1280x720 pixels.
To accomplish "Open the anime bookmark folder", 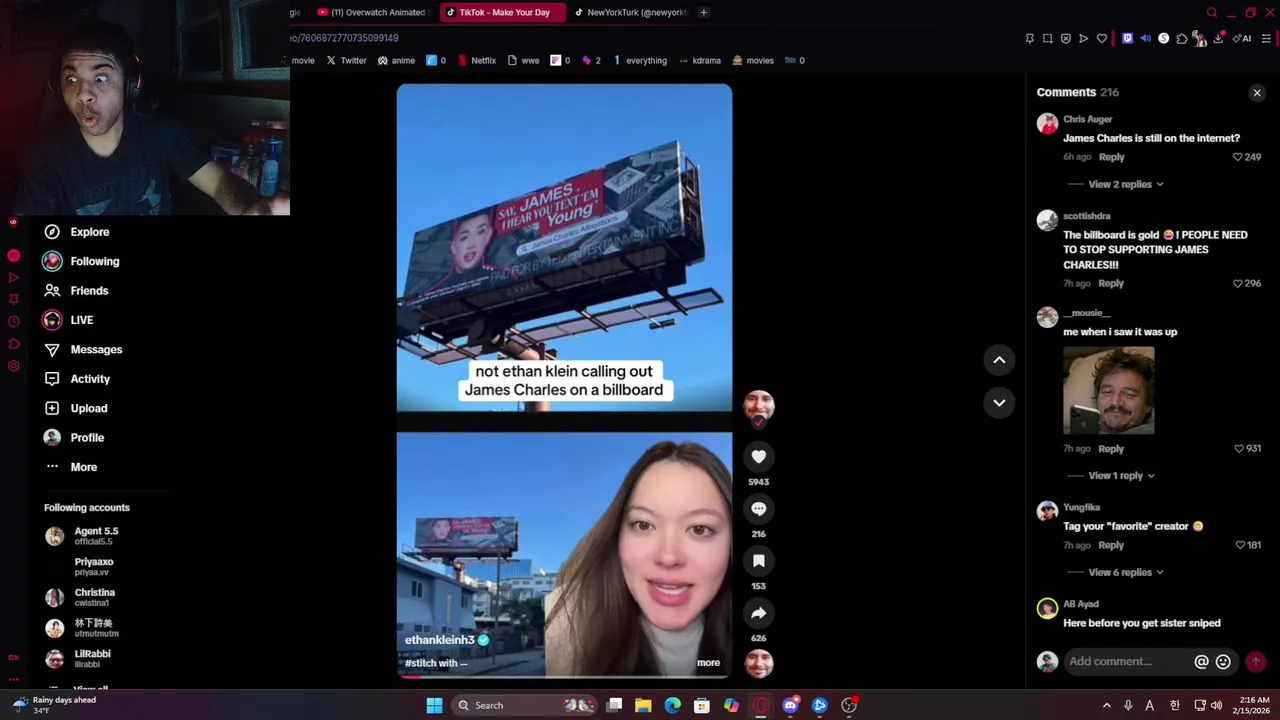I will pyautogui.click(x=396, y=60).
